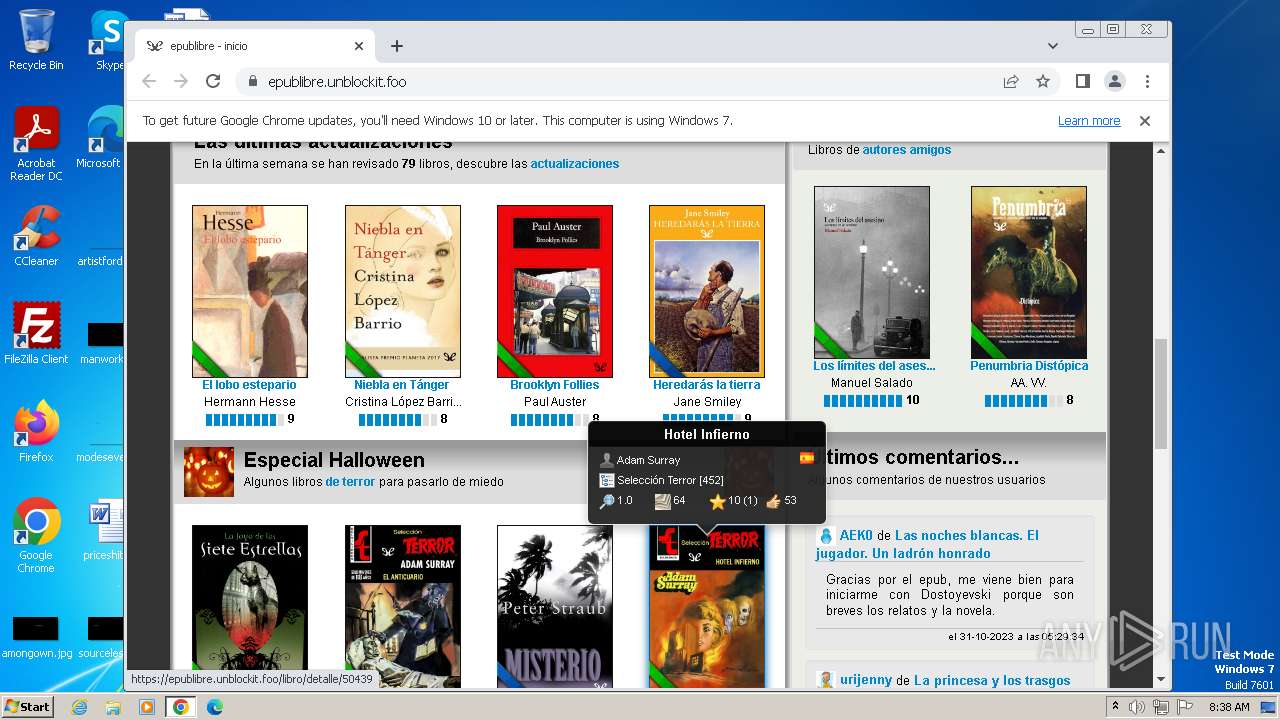Open Hotel Infierno book cover

(707, 606)
